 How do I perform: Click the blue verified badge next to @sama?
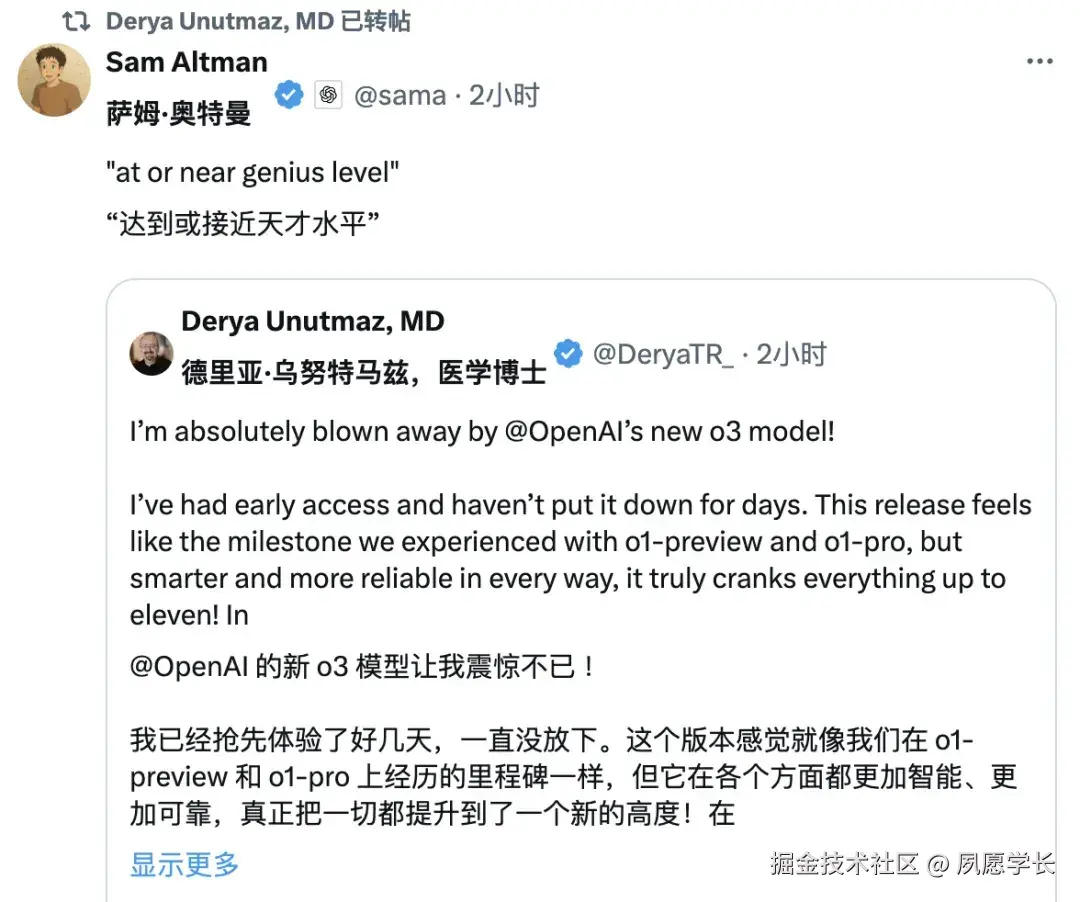pyautogui.click(x=289, y=94)
